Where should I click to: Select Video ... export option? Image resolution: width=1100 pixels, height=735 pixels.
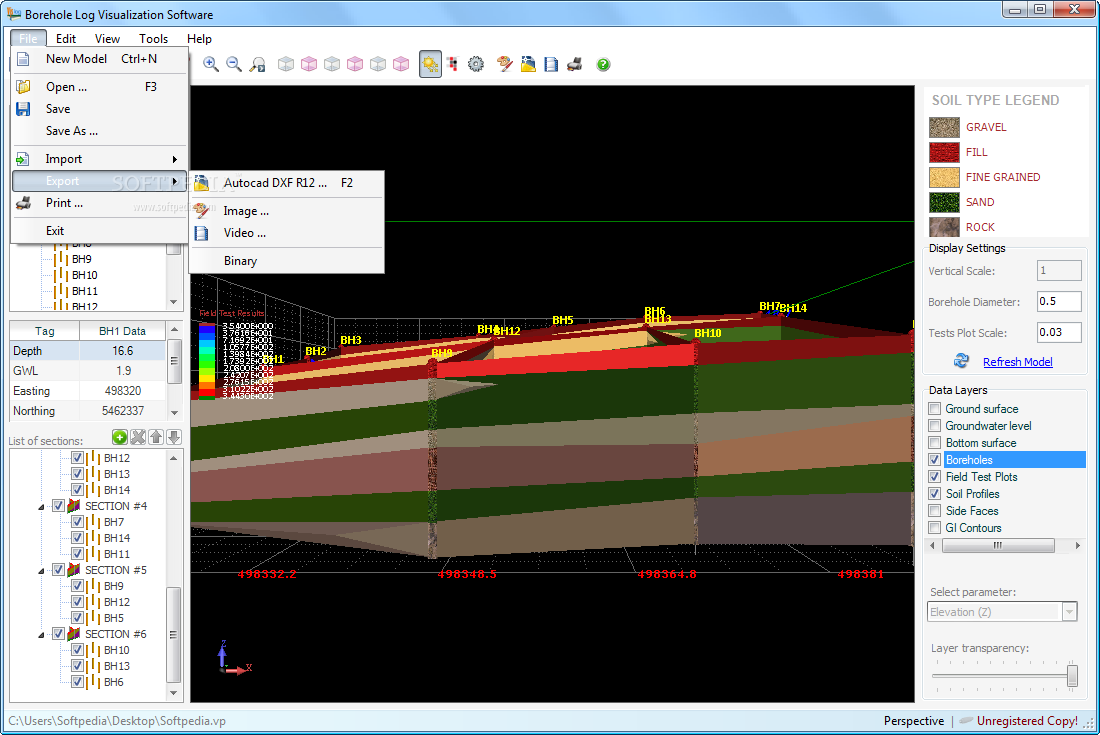coord(287,233)
